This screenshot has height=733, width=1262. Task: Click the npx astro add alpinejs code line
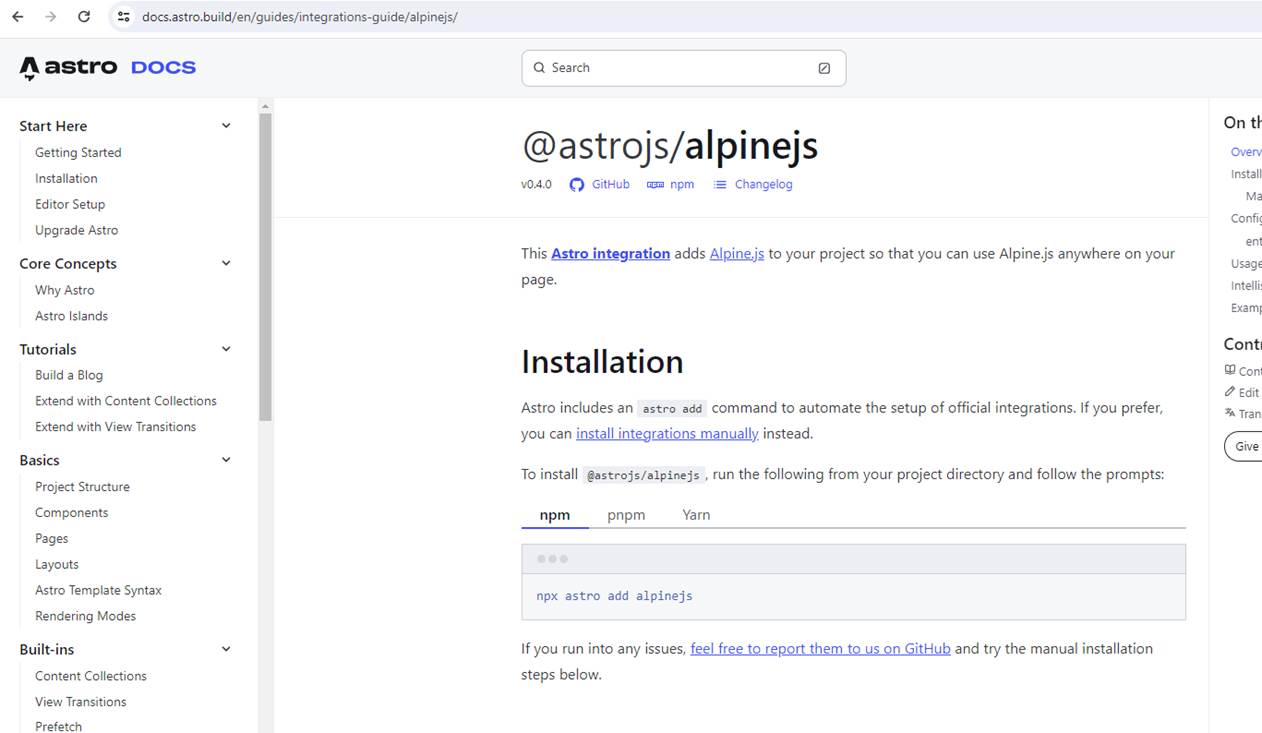click(x=614, y=596)
